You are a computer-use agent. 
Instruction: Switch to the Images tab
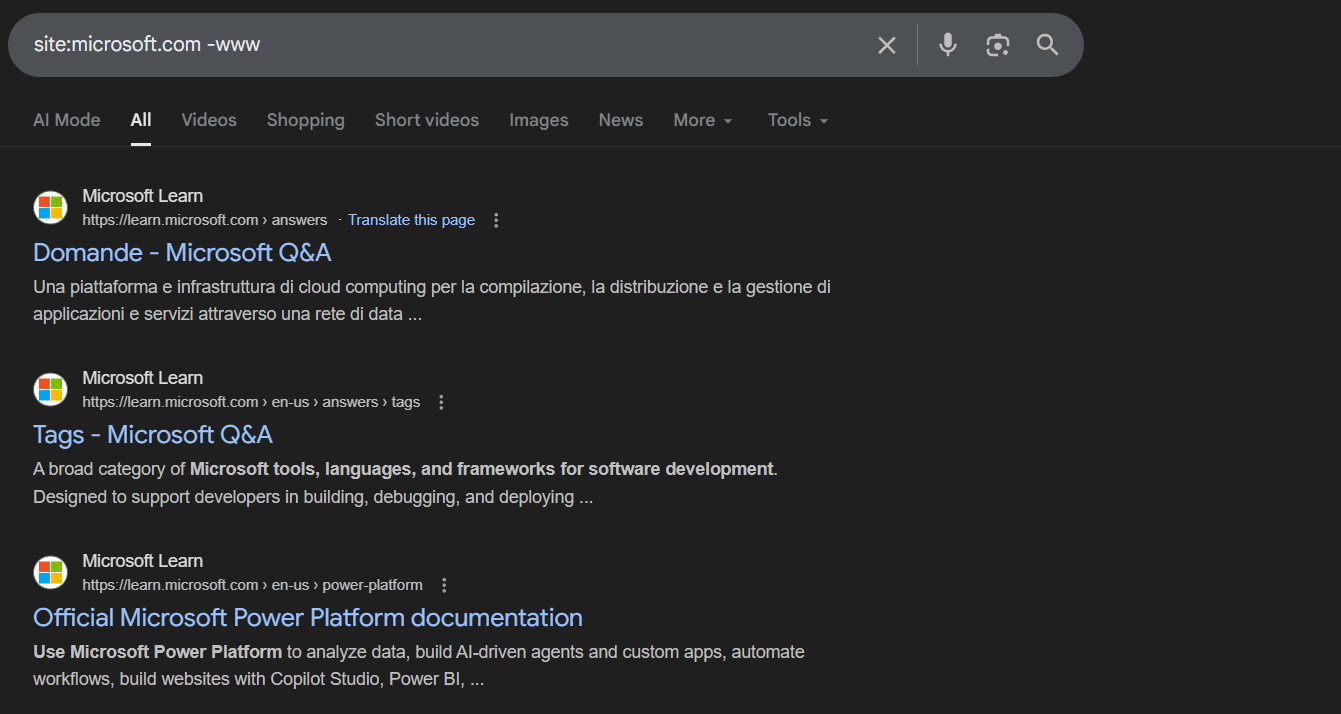[x=538, y=120]
